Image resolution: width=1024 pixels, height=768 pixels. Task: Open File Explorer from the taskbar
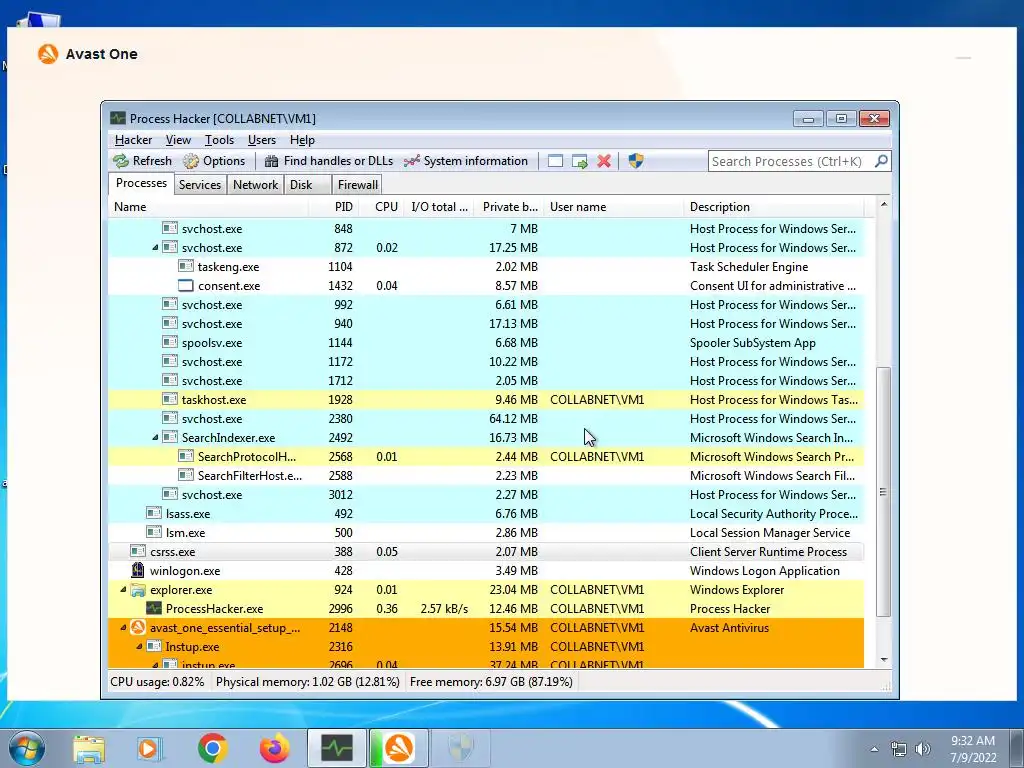point(89,748)
